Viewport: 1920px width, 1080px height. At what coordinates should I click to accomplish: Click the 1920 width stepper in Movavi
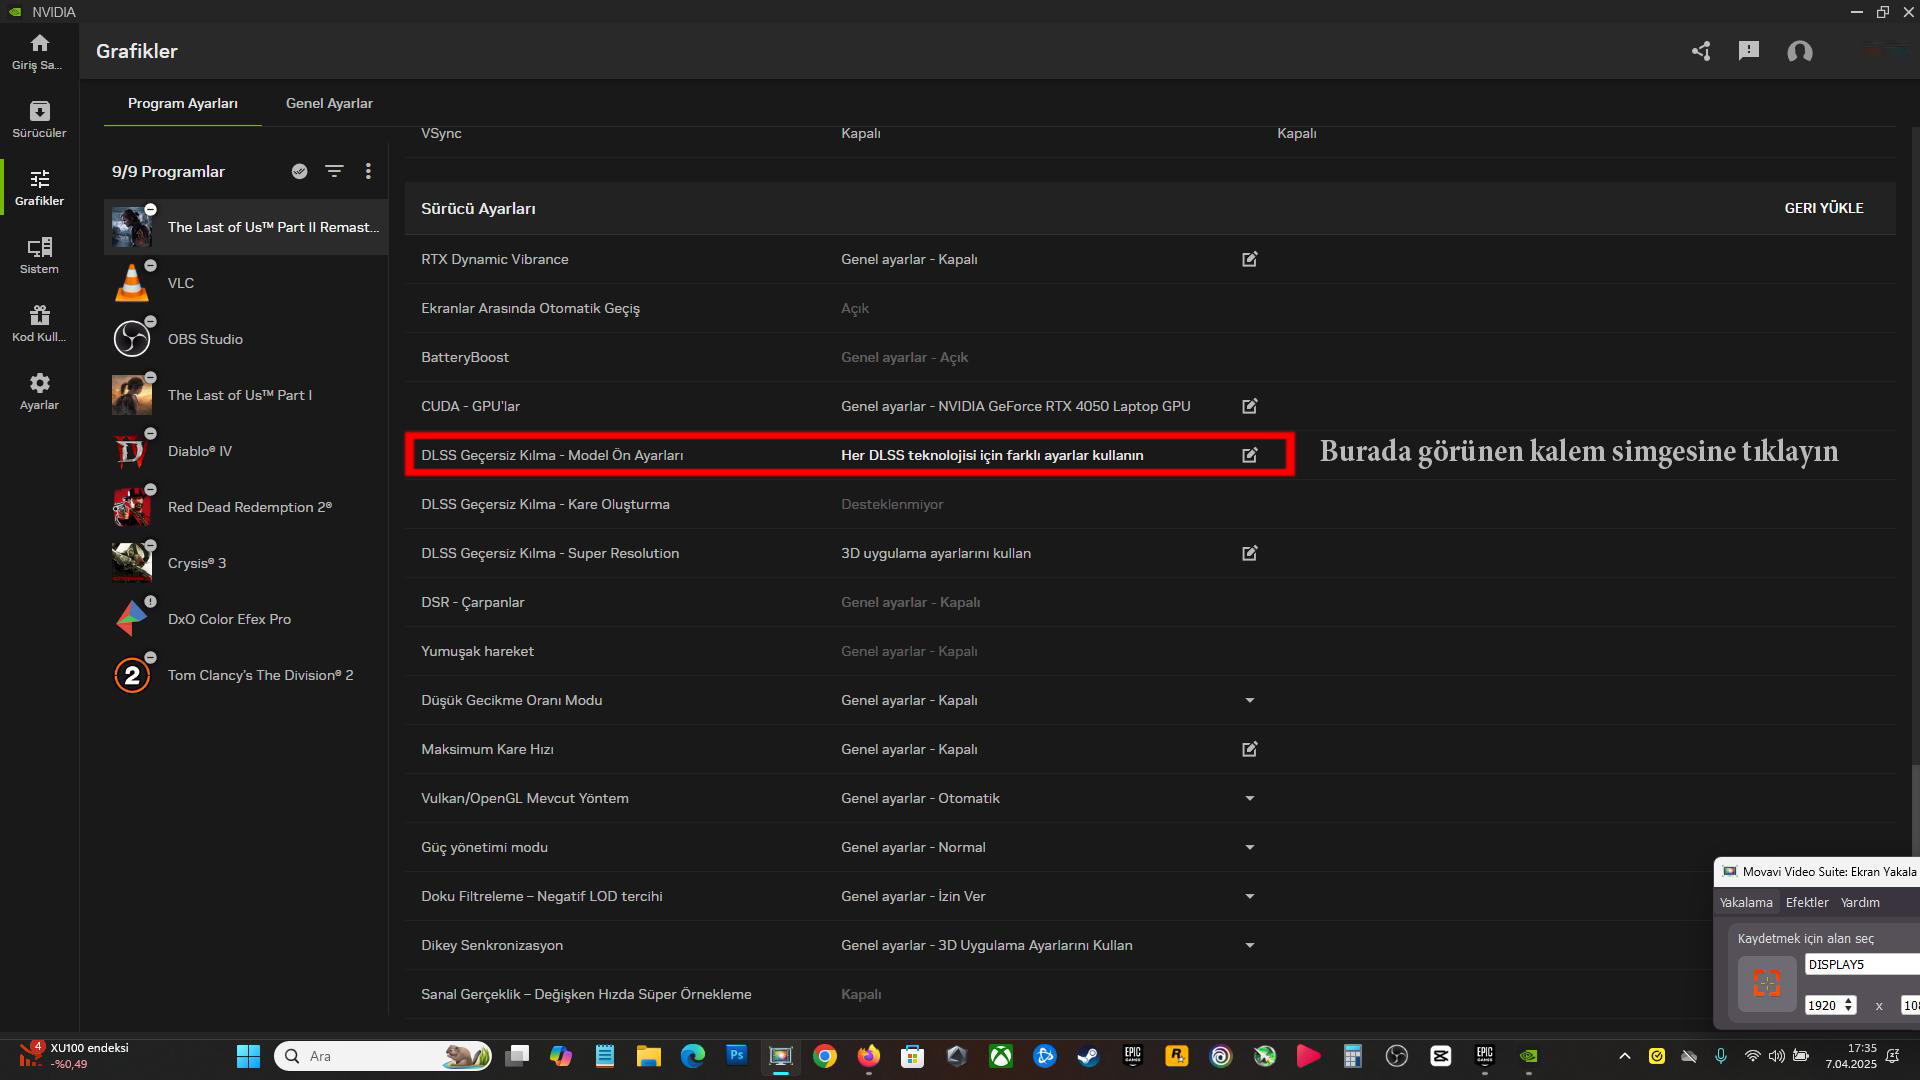coord(1849,1005)
